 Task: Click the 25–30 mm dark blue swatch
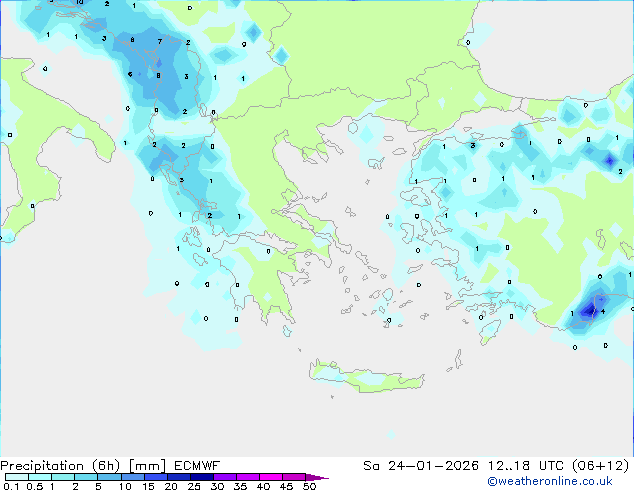[202, 477]
